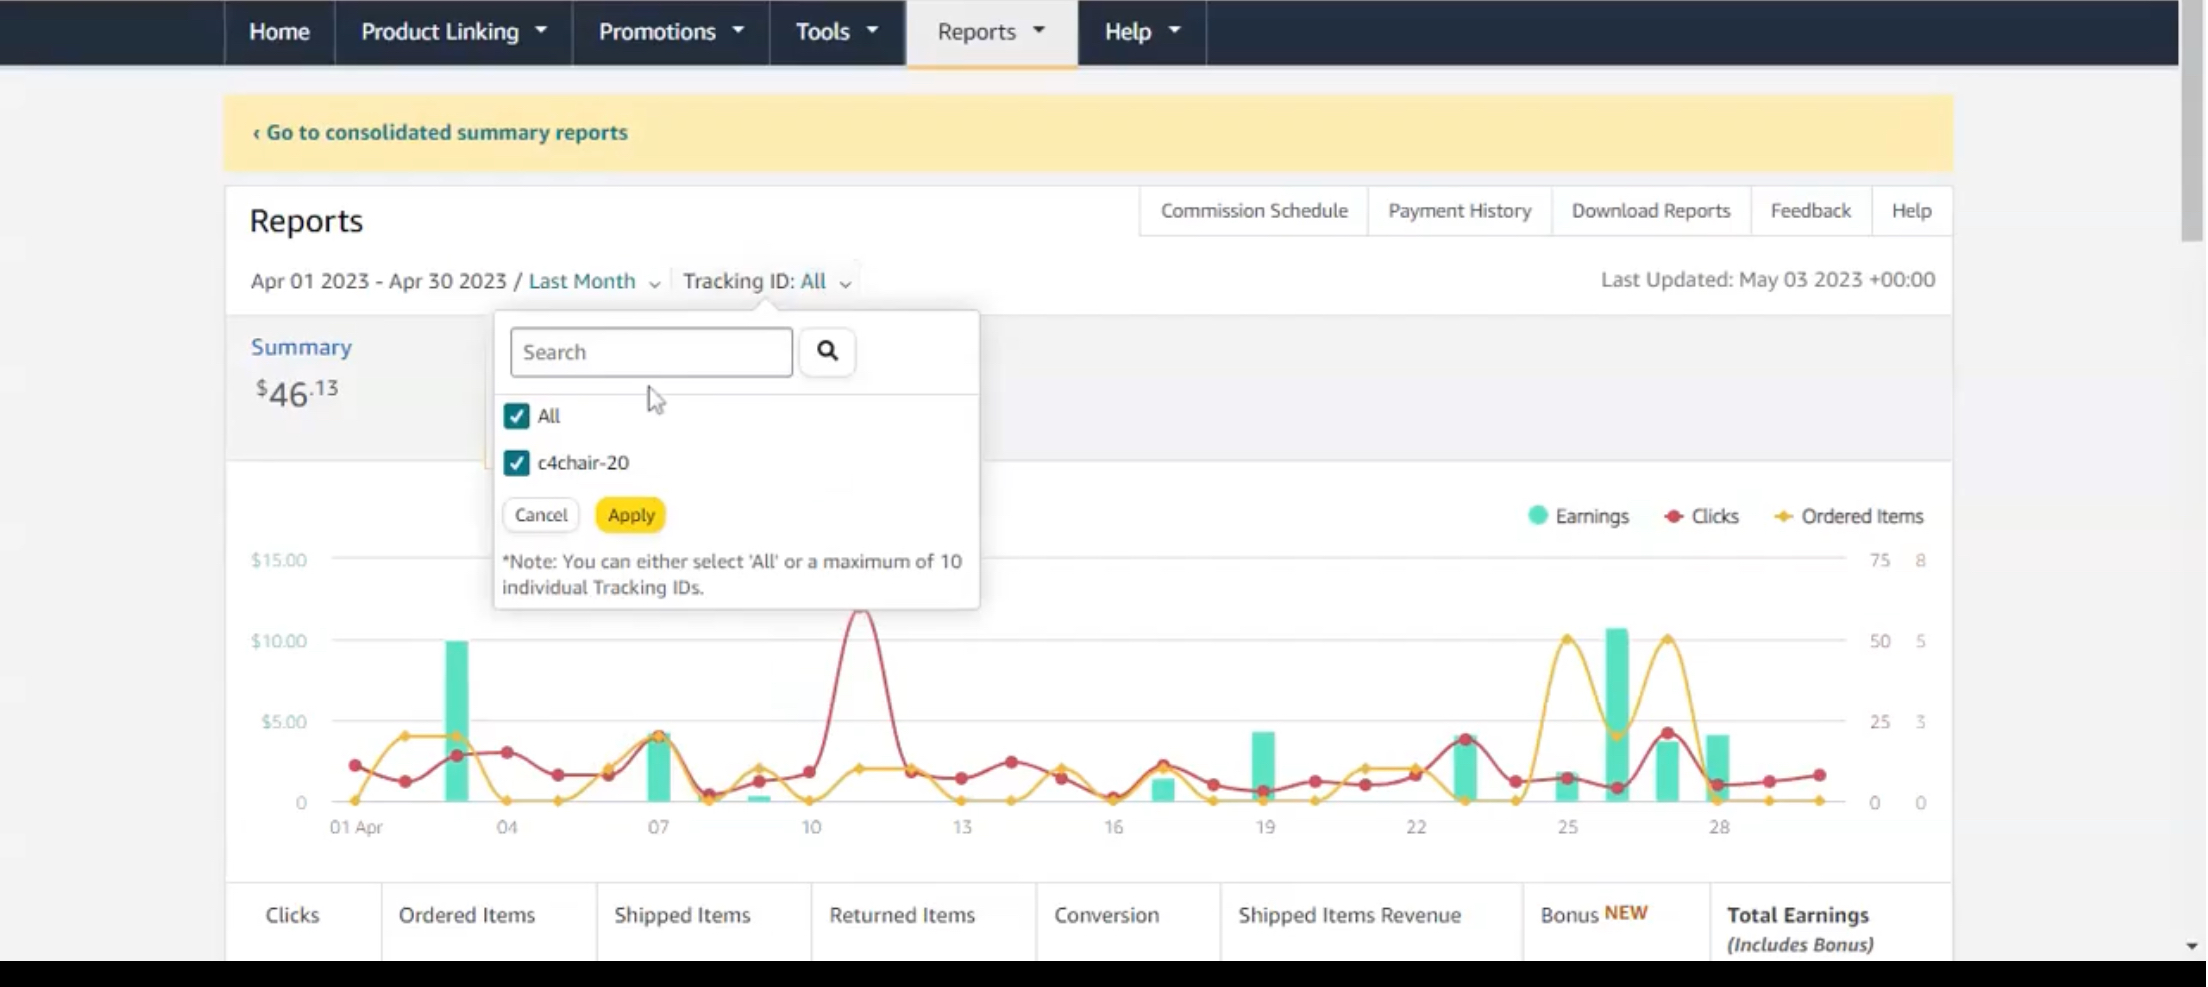Open the Feedback tab
The height and width of the screenshot is (987, 2208).
click(1810, 211)
